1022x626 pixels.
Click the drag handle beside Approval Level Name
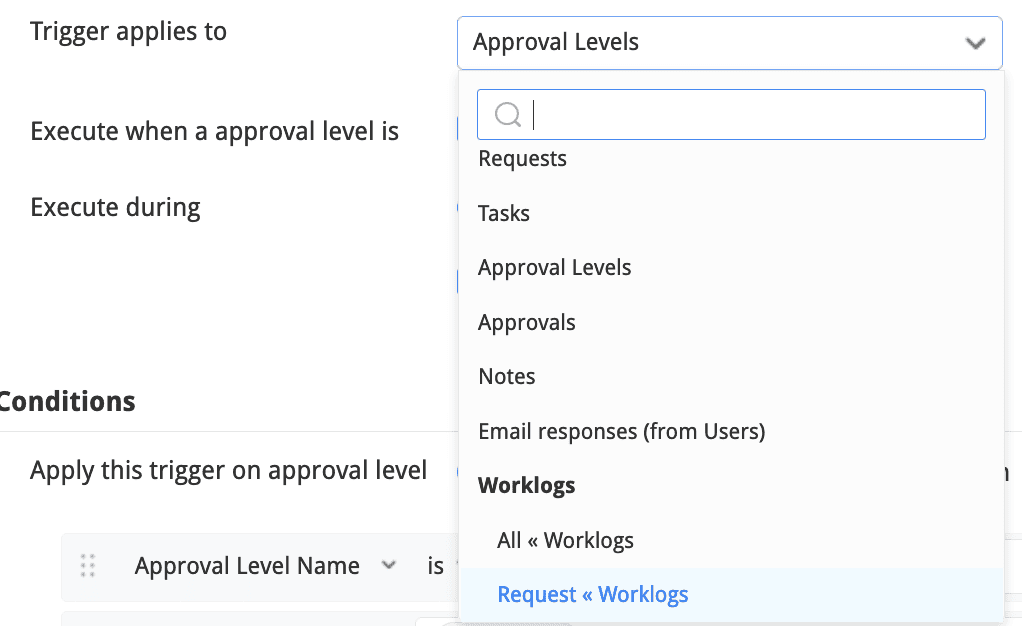[x=88, y=566]
